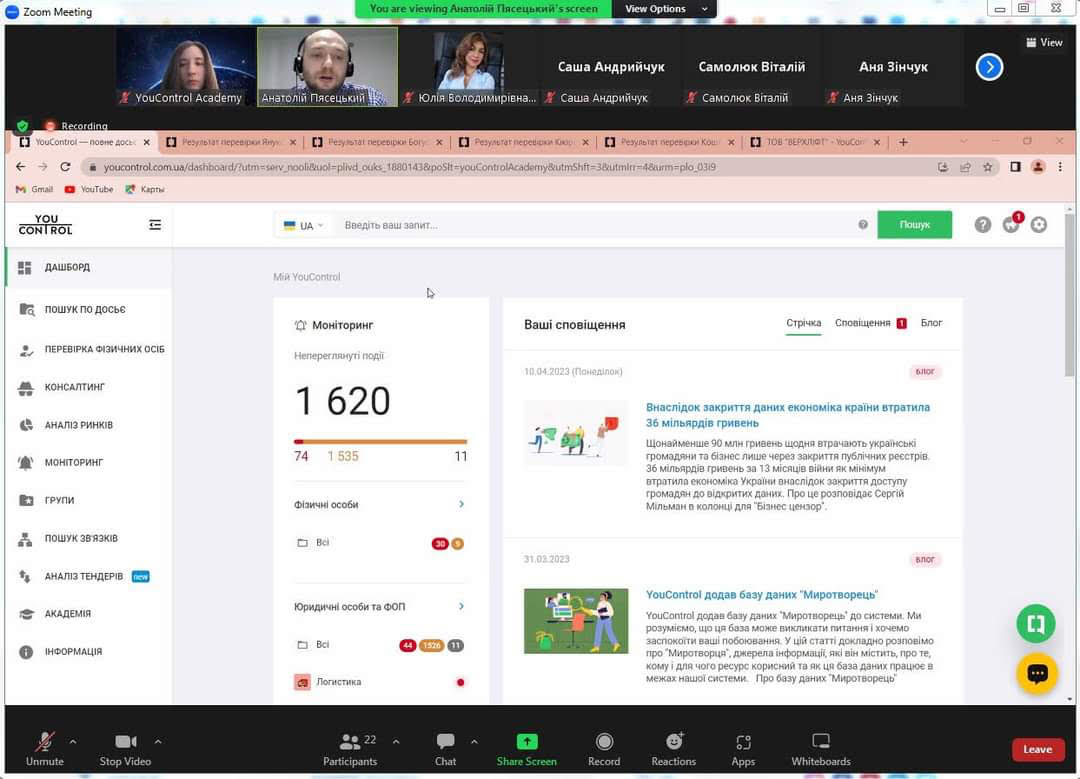Click the Інформація info icon

click(x=26, y=652)
